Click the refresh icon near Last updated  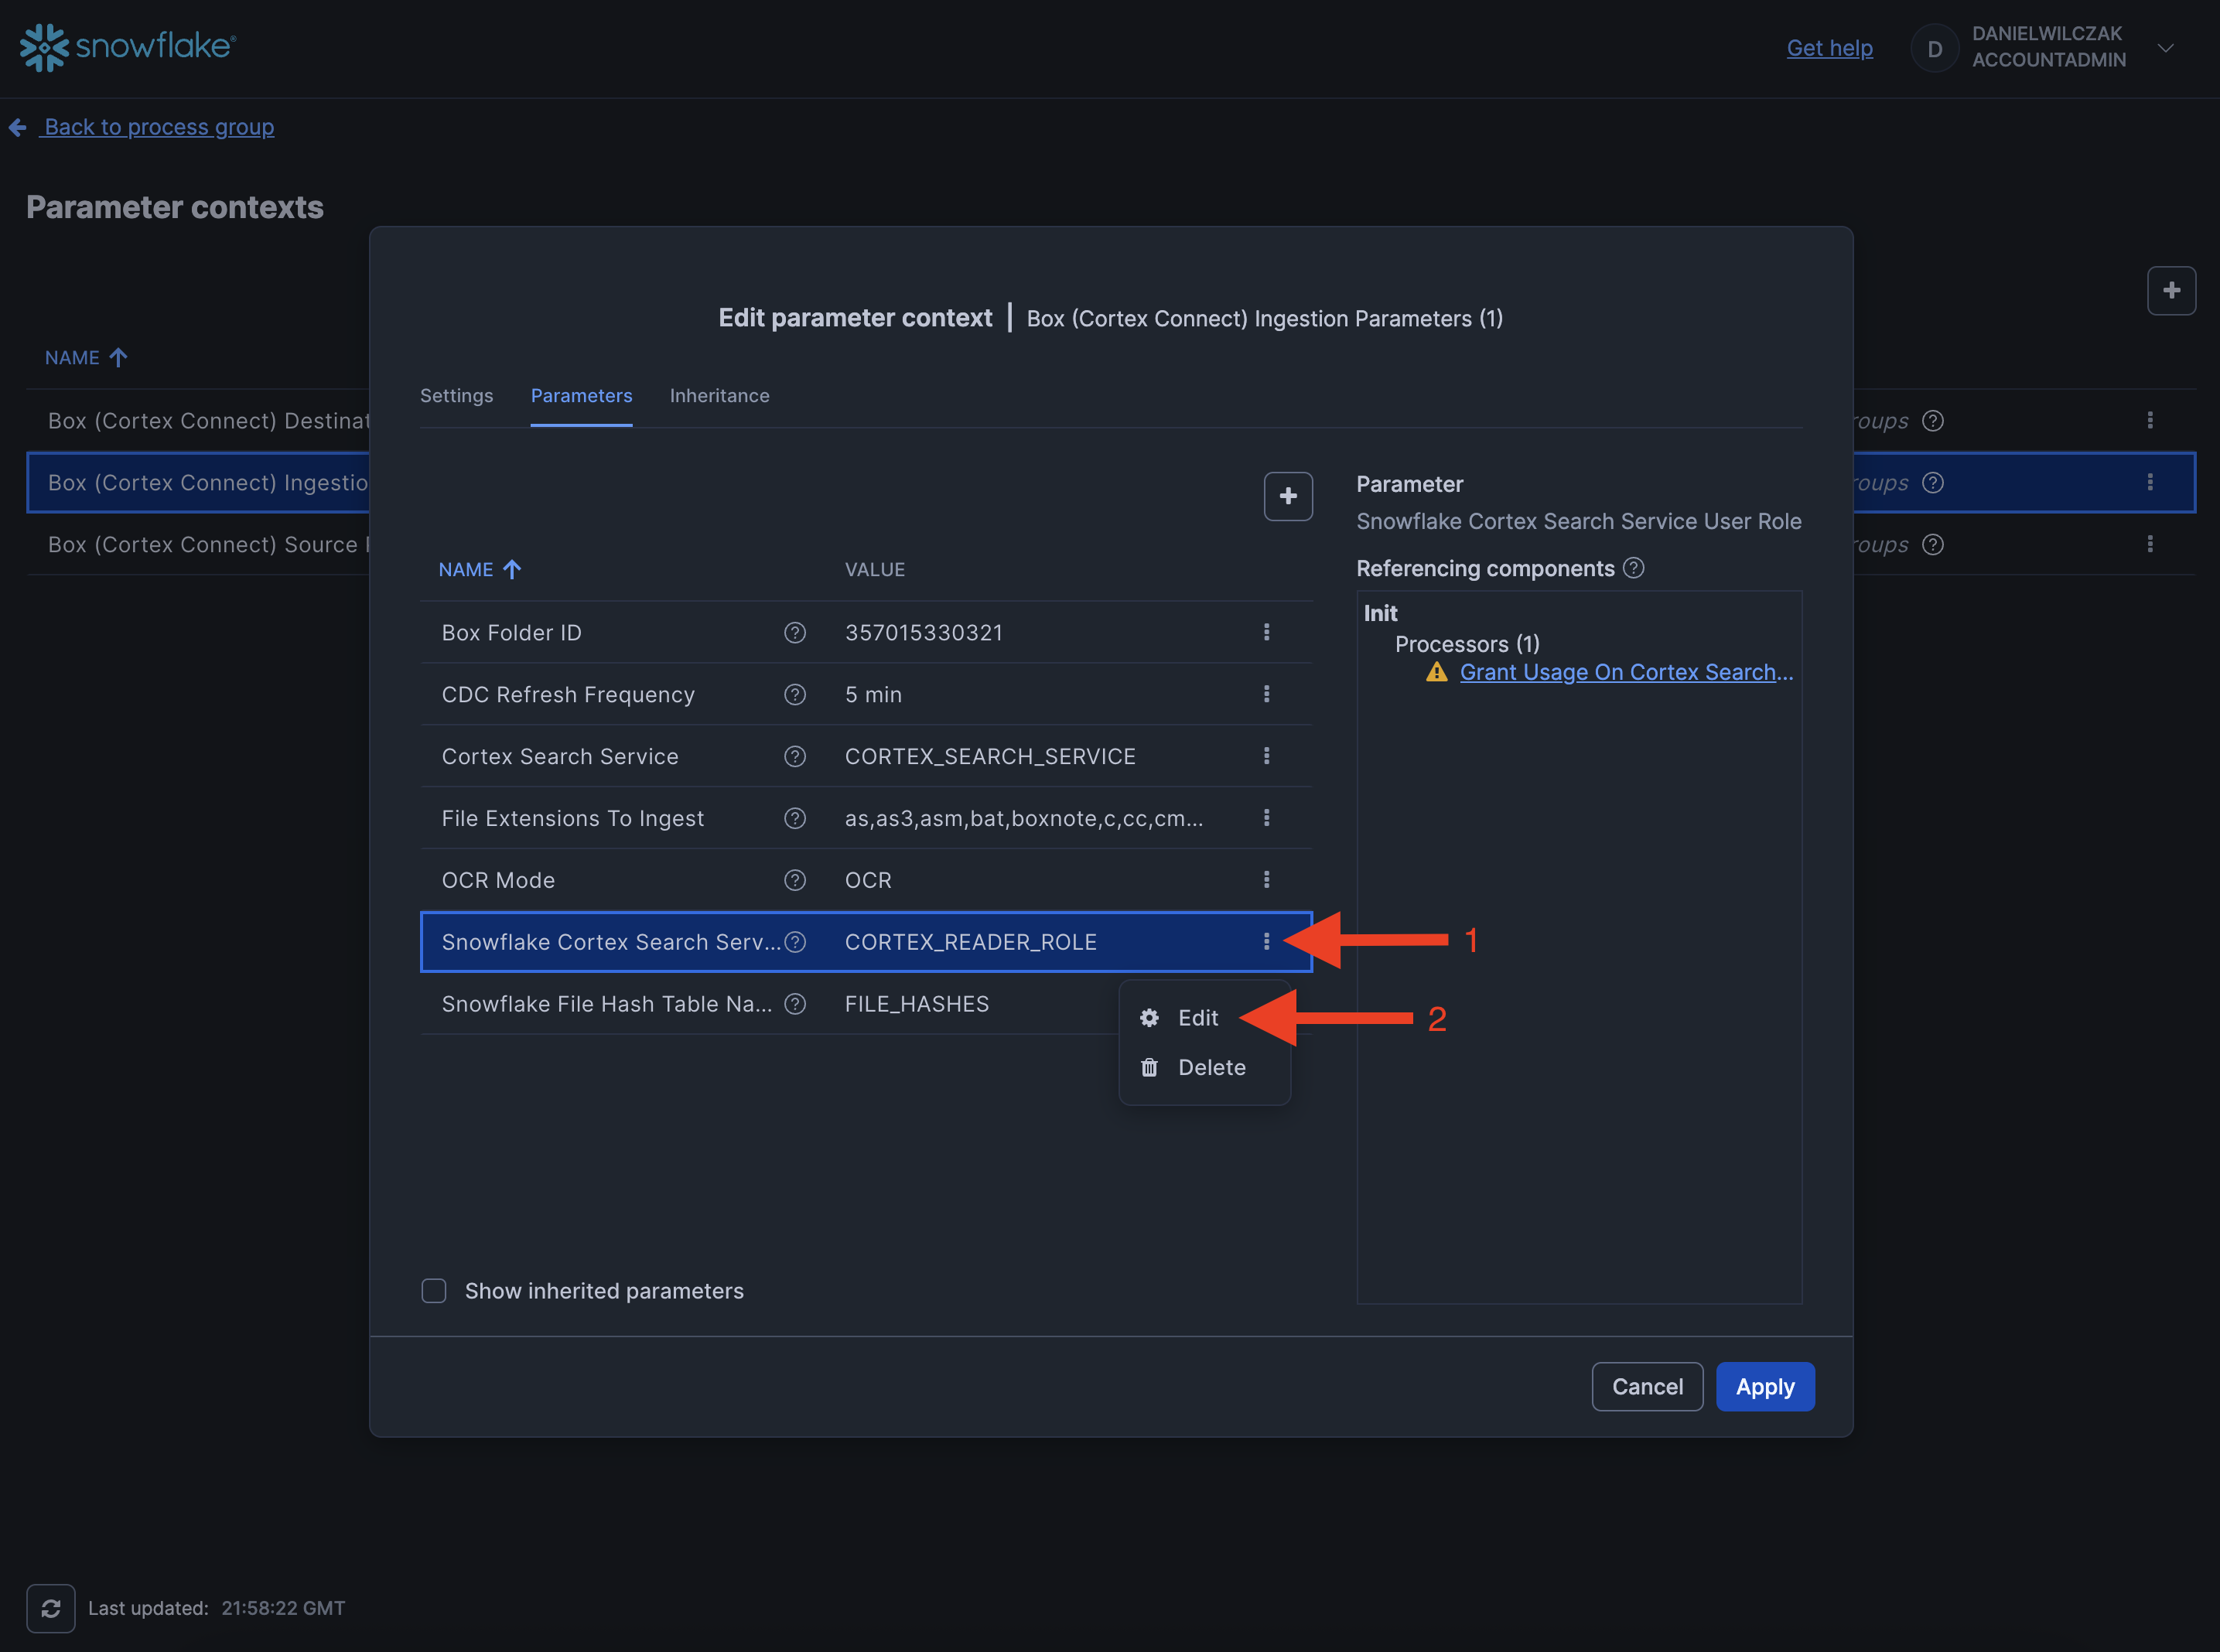51,1608
